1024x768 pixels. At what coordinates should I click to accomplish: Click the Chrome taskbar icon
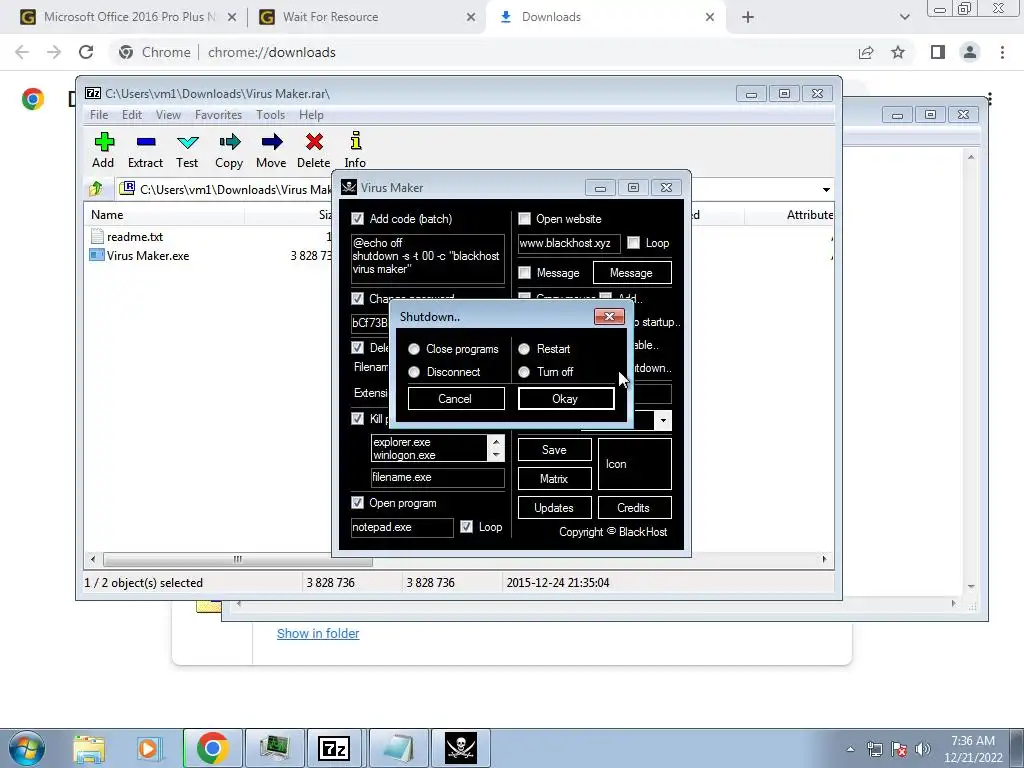(x=212, y=748)
